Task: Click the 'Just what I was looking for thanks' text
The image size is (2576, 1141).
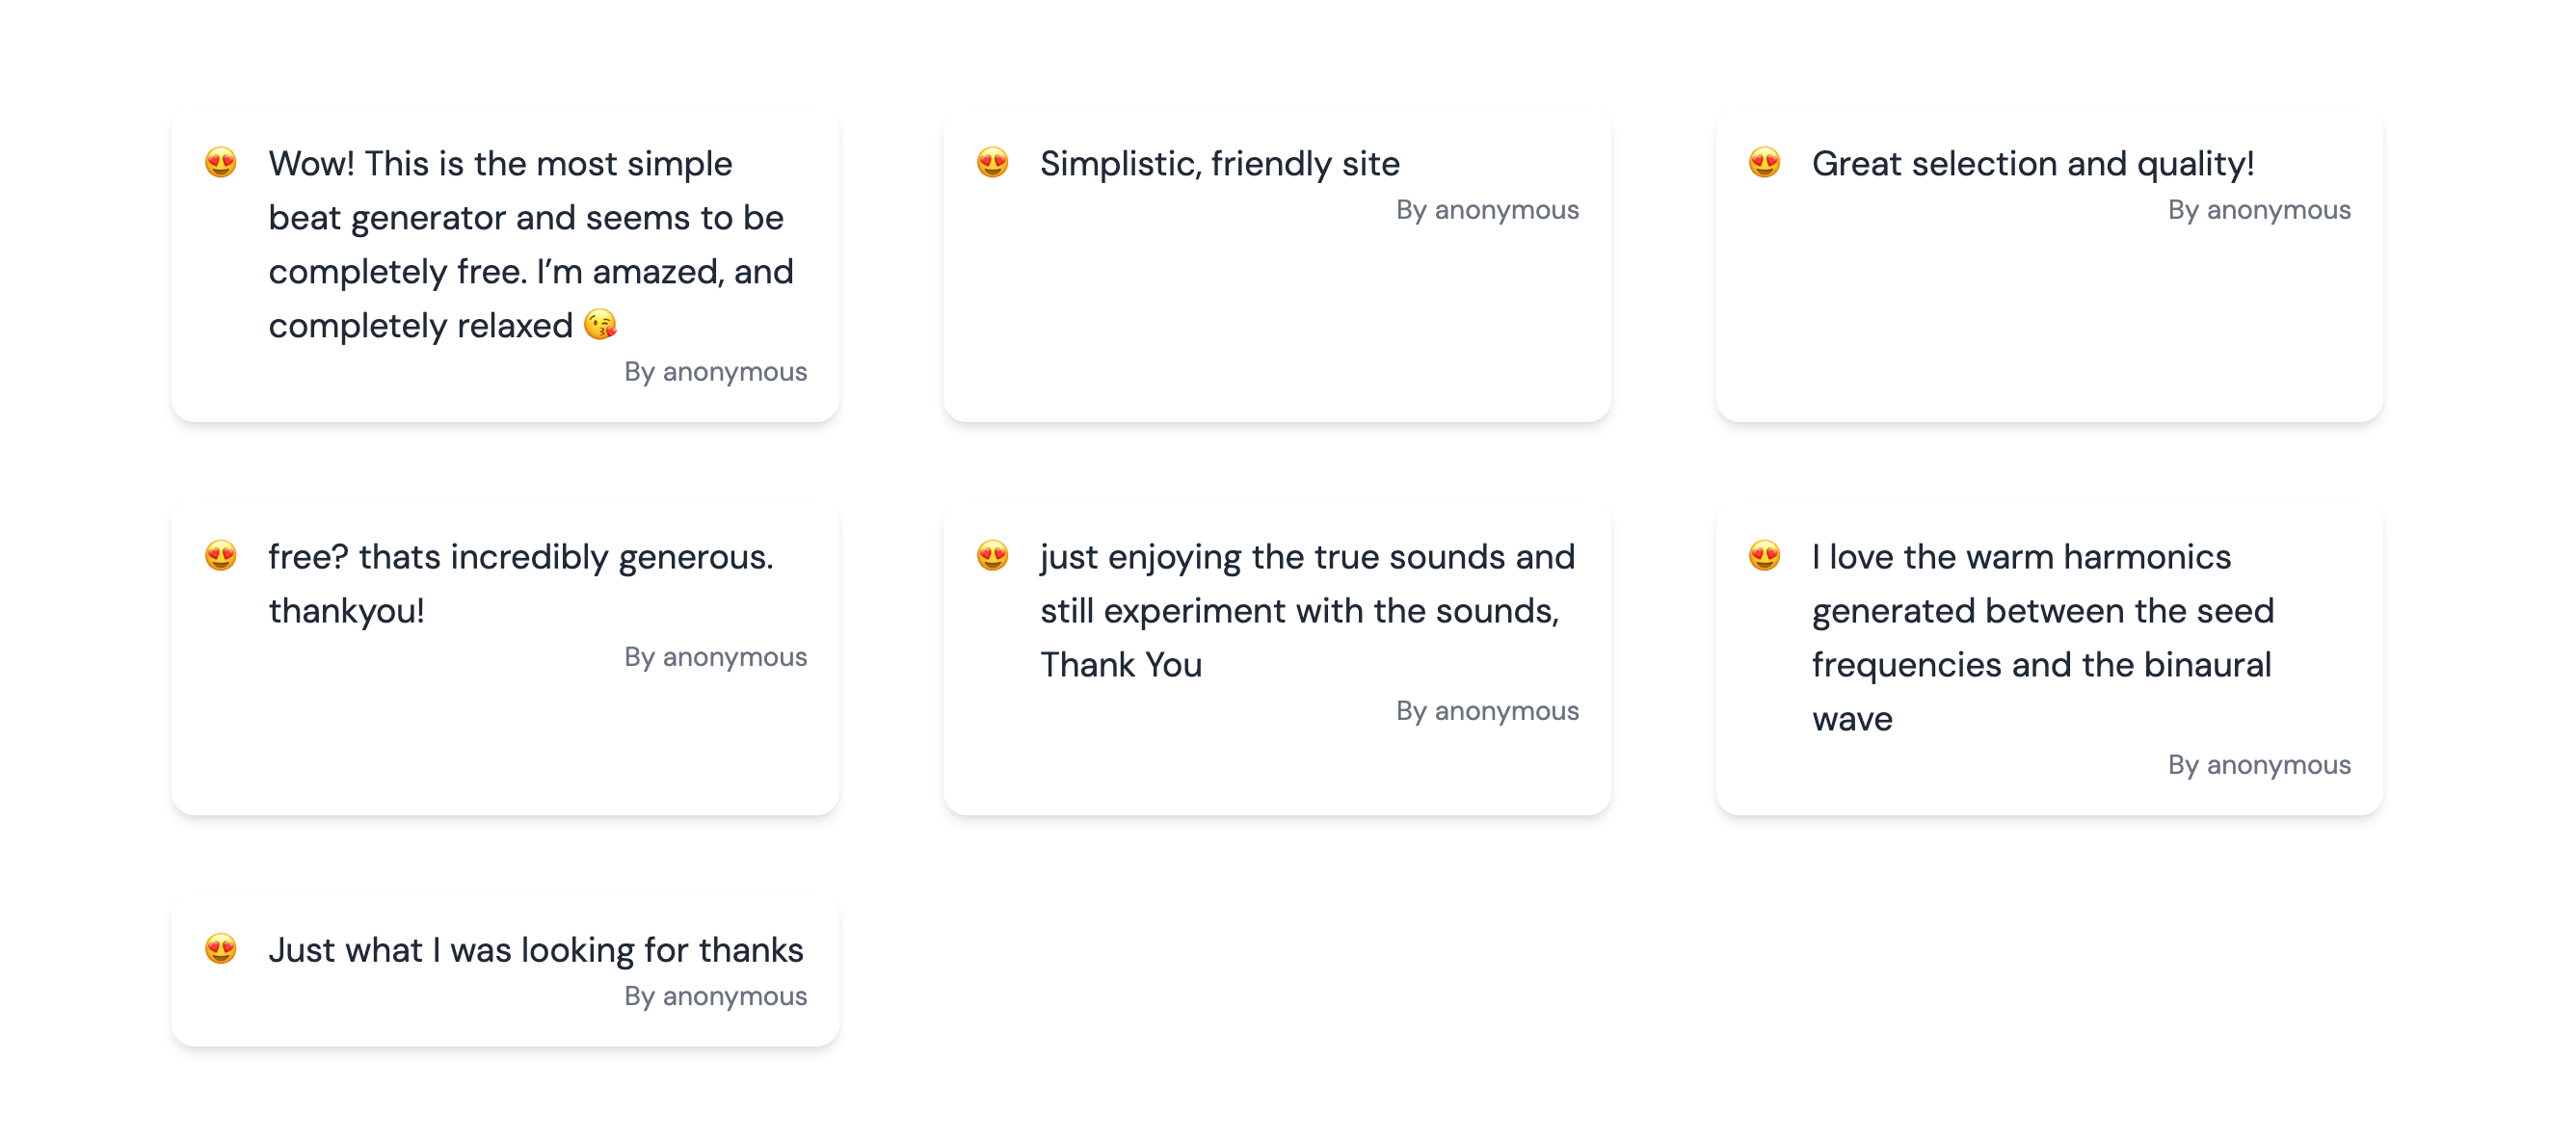Action: [x=535, y=950]
